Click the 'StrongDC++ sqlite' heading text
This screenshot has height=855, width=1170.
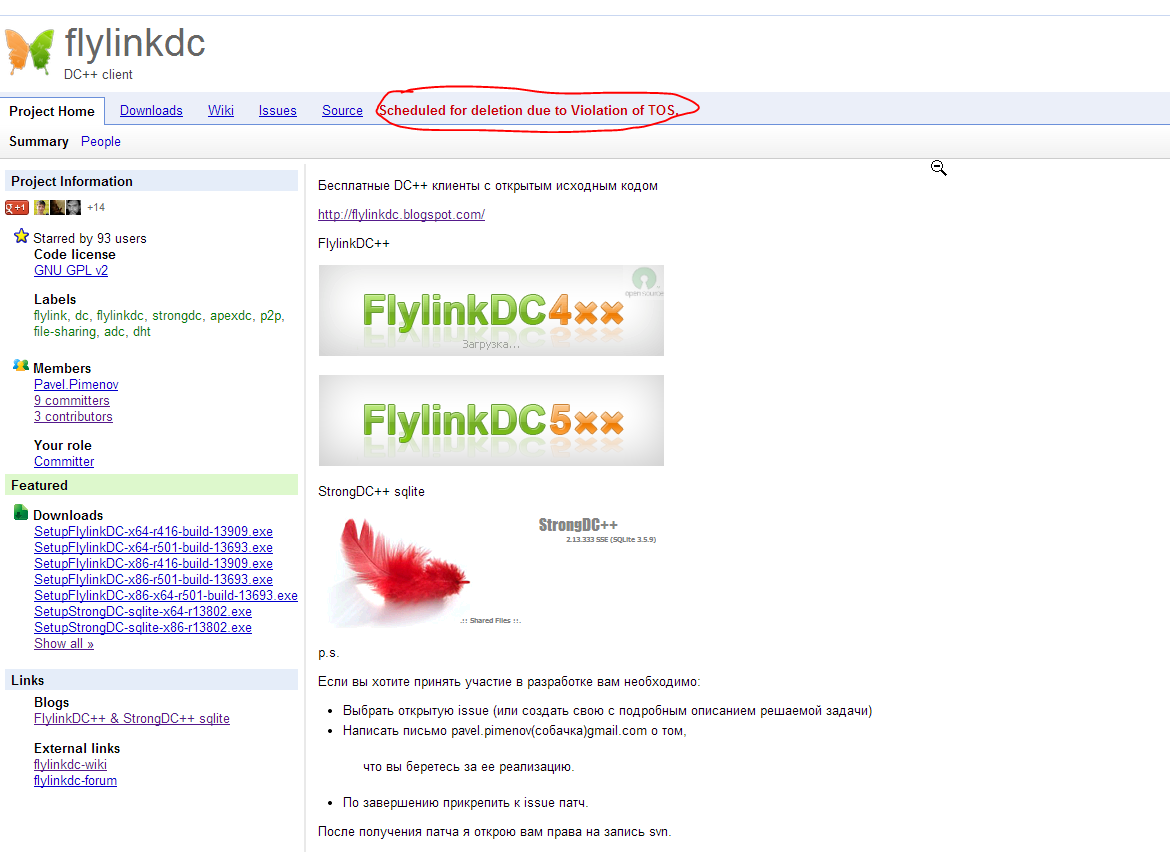371,492
